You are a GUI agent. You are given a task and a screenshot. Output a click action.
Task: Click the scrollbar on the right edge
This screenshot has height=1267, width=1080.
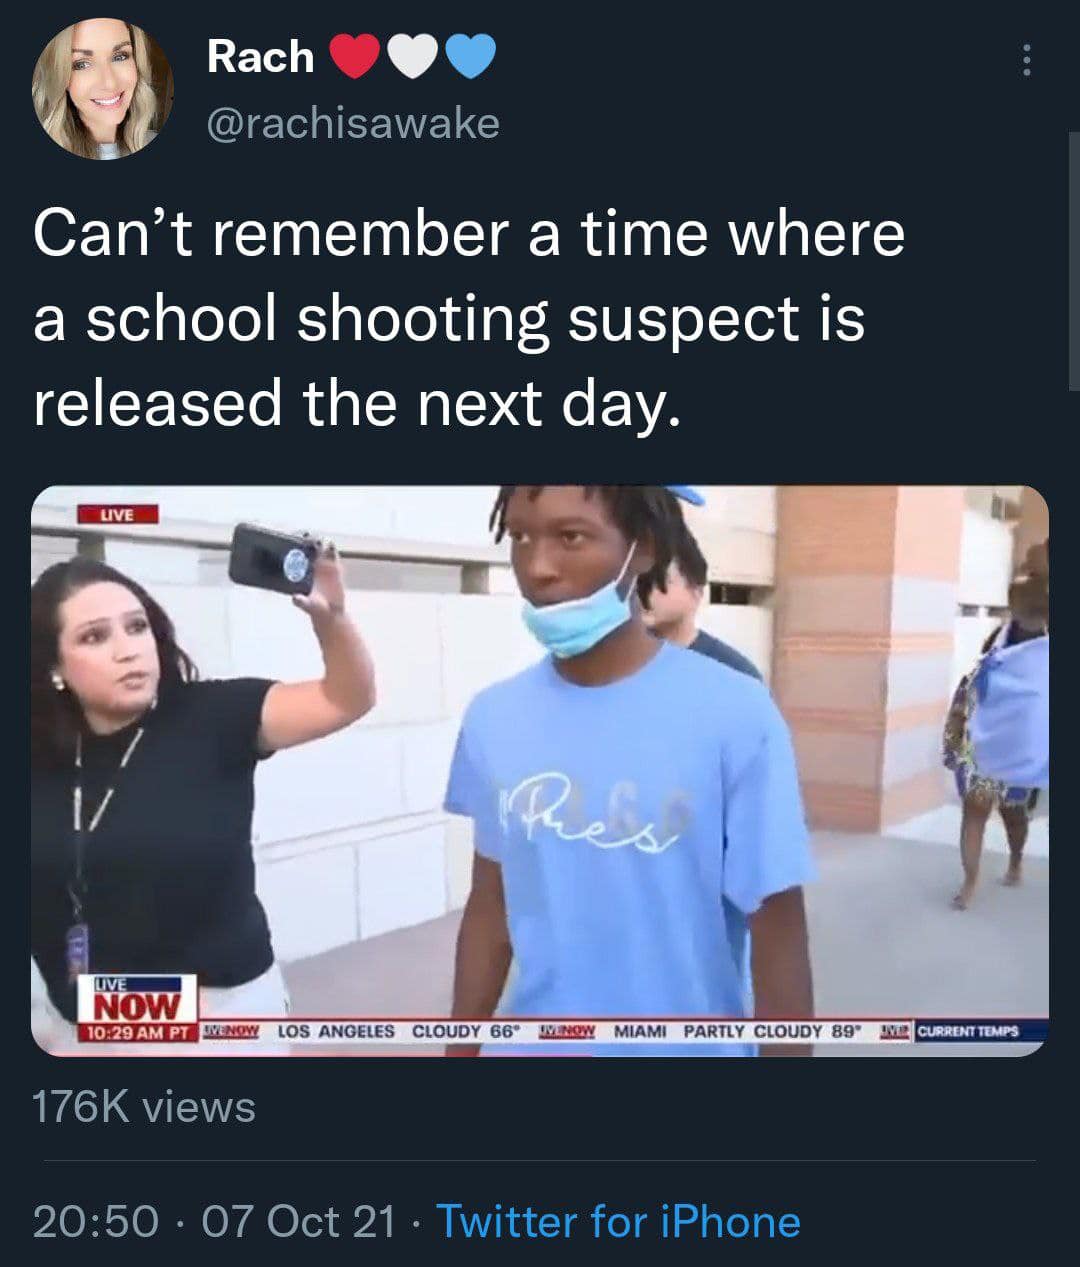pyautogui.click(x=1074, y=260)
